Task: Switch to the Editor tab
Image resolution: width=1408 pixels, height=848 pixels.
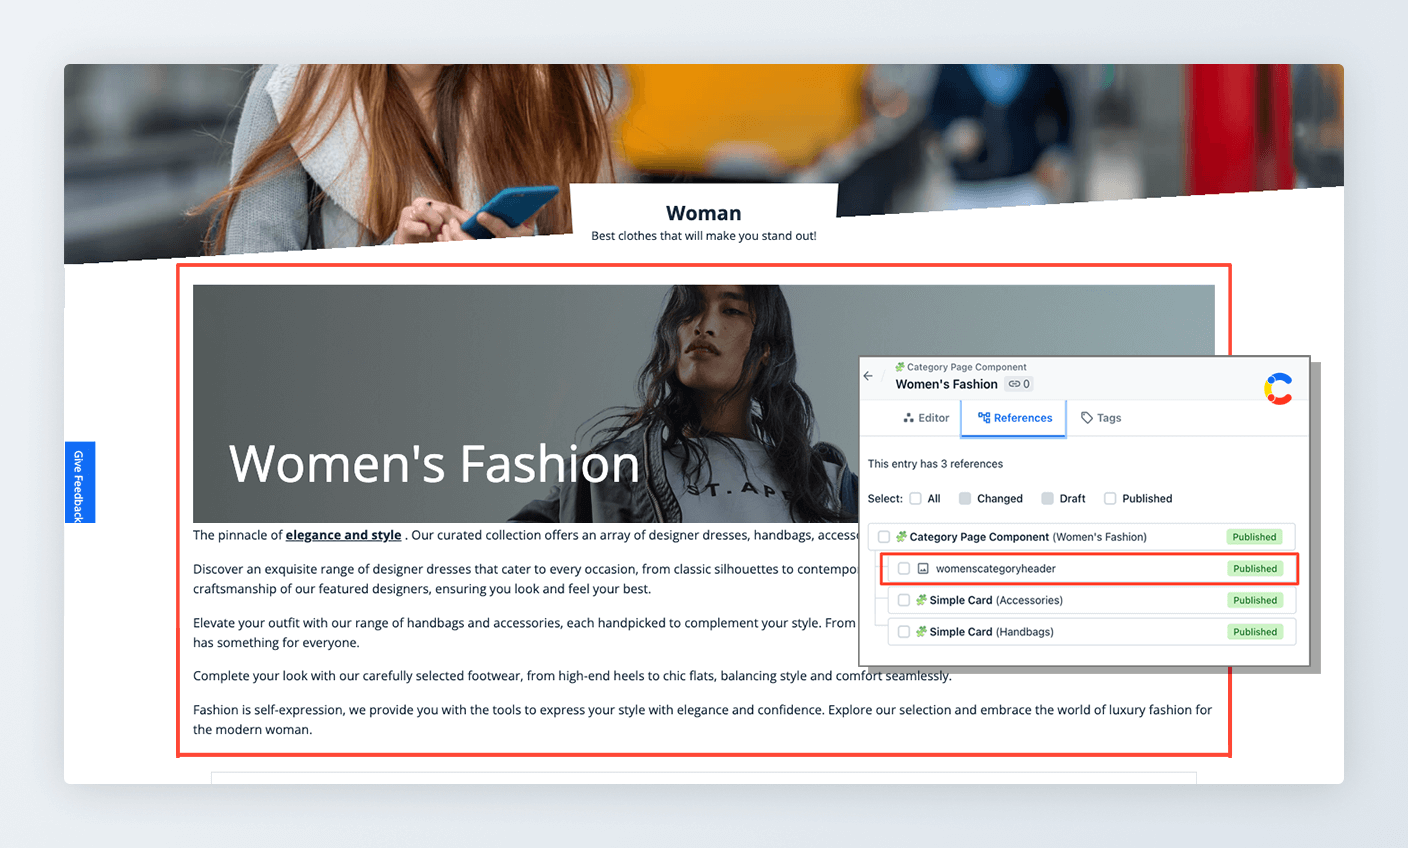Action: click(930, 418)
